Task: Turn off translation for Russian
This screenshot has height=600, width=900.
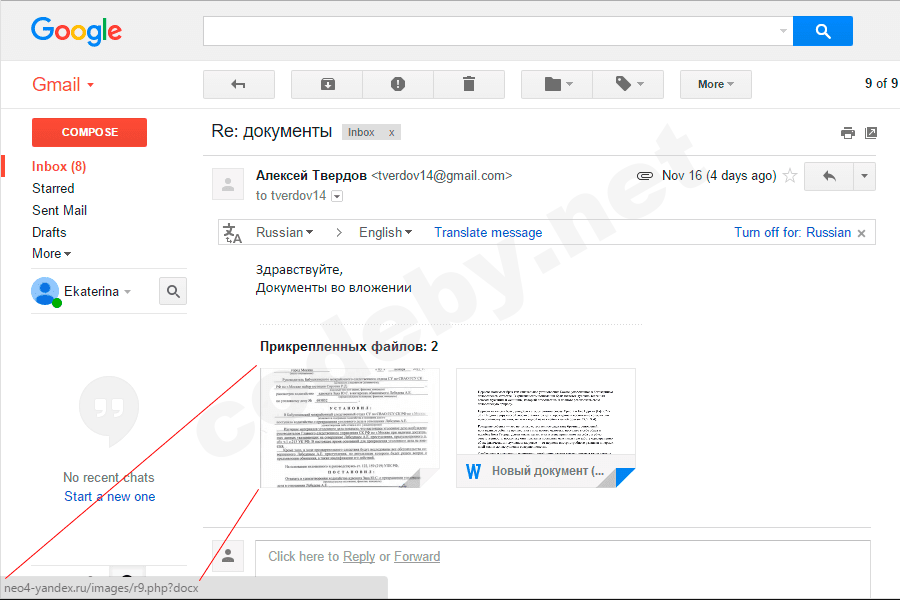Action: [792, 233]
